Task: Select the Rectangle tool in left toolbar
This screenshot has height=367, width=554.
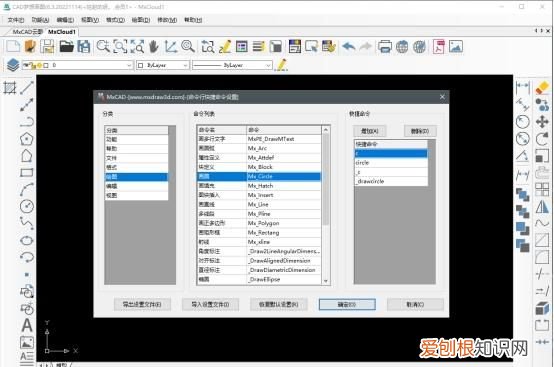Action: tap(27, 172)
